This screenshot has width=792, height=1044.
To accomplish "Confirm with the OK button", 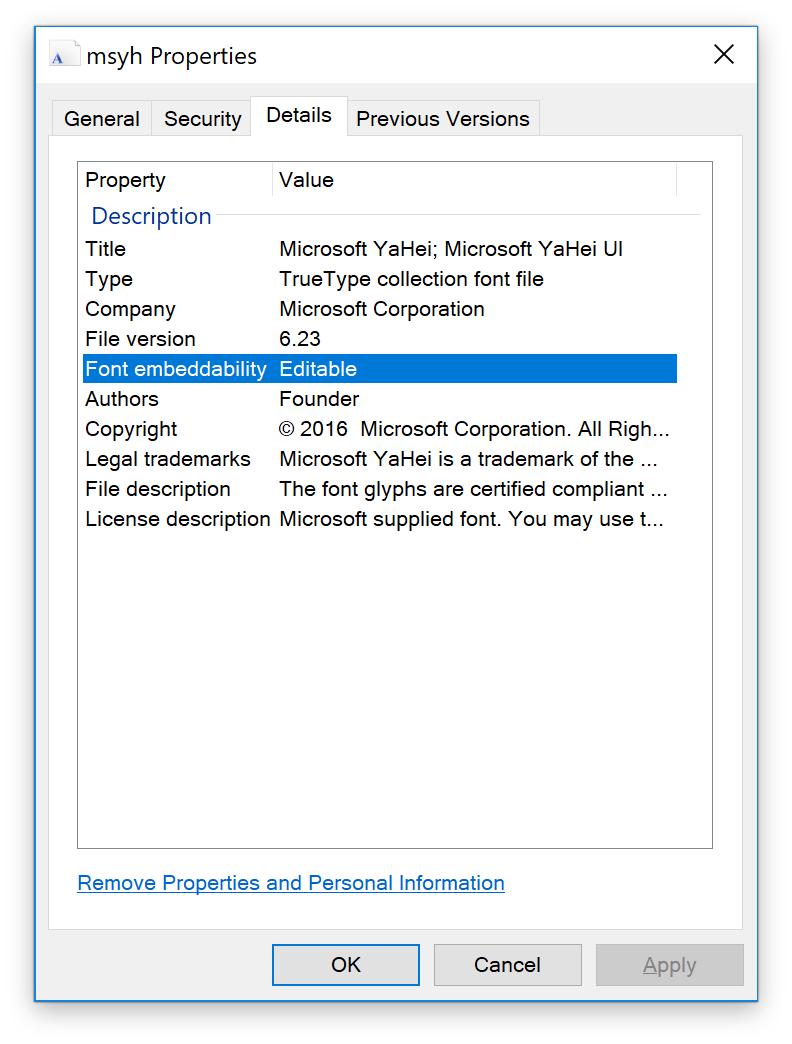I will pyautogui.click(x=345, y=965).
